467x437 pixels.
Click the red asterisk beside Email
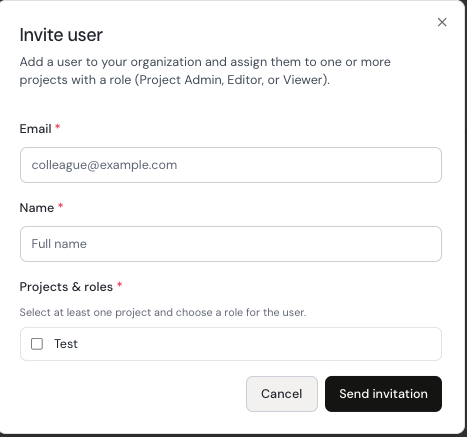pos(57,127)
